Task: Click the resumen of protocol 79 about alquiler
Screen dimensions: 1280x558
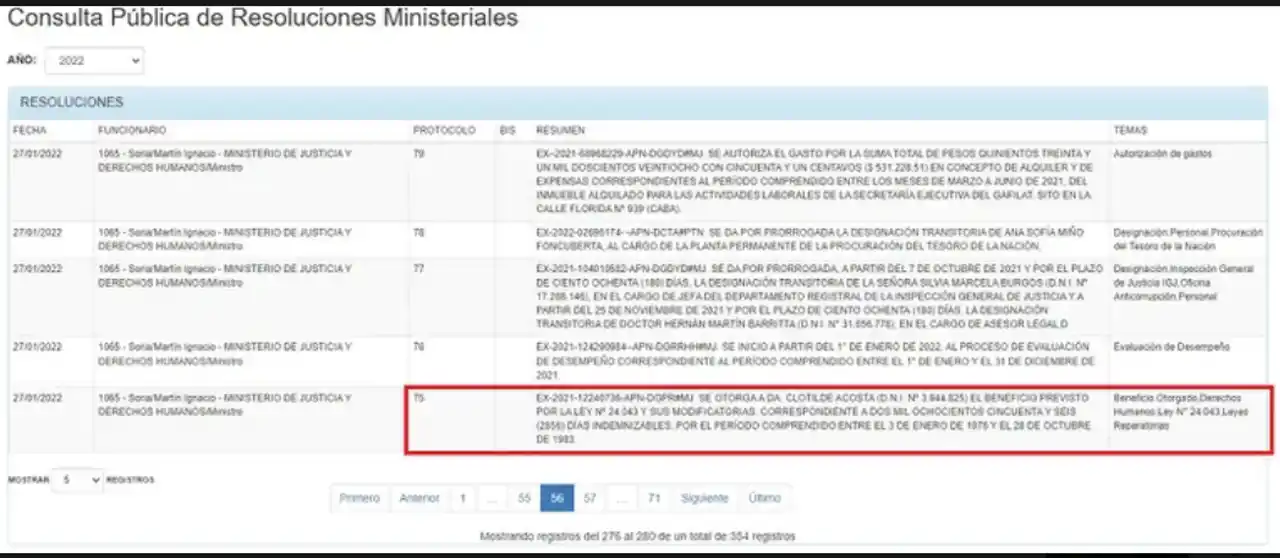Action: [818, 182]
